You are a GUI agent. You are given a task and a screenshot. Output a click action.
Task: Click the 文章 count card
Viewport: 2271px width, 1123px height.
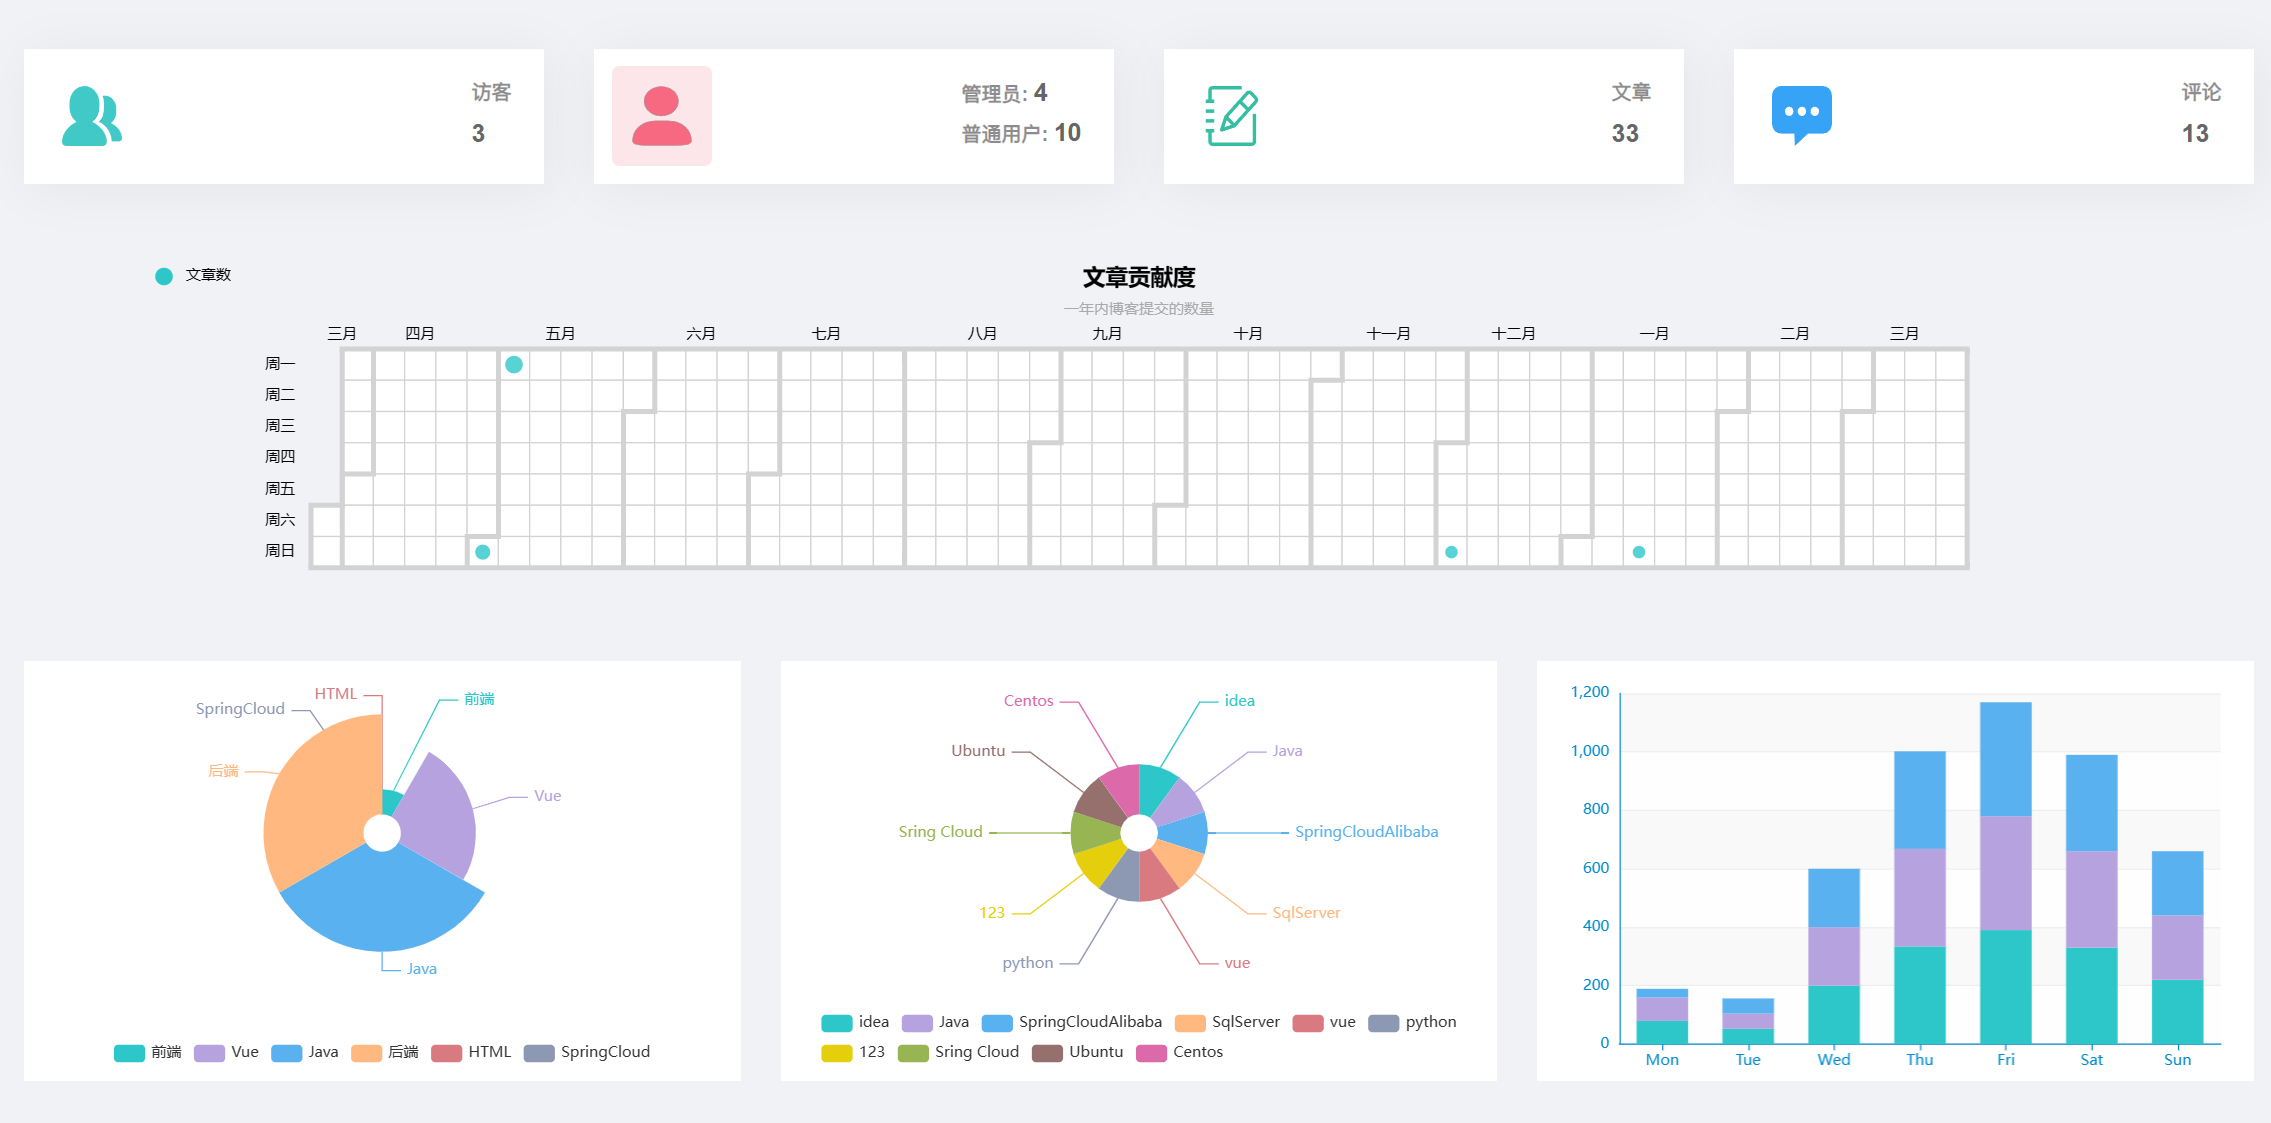coord(1423,116)
